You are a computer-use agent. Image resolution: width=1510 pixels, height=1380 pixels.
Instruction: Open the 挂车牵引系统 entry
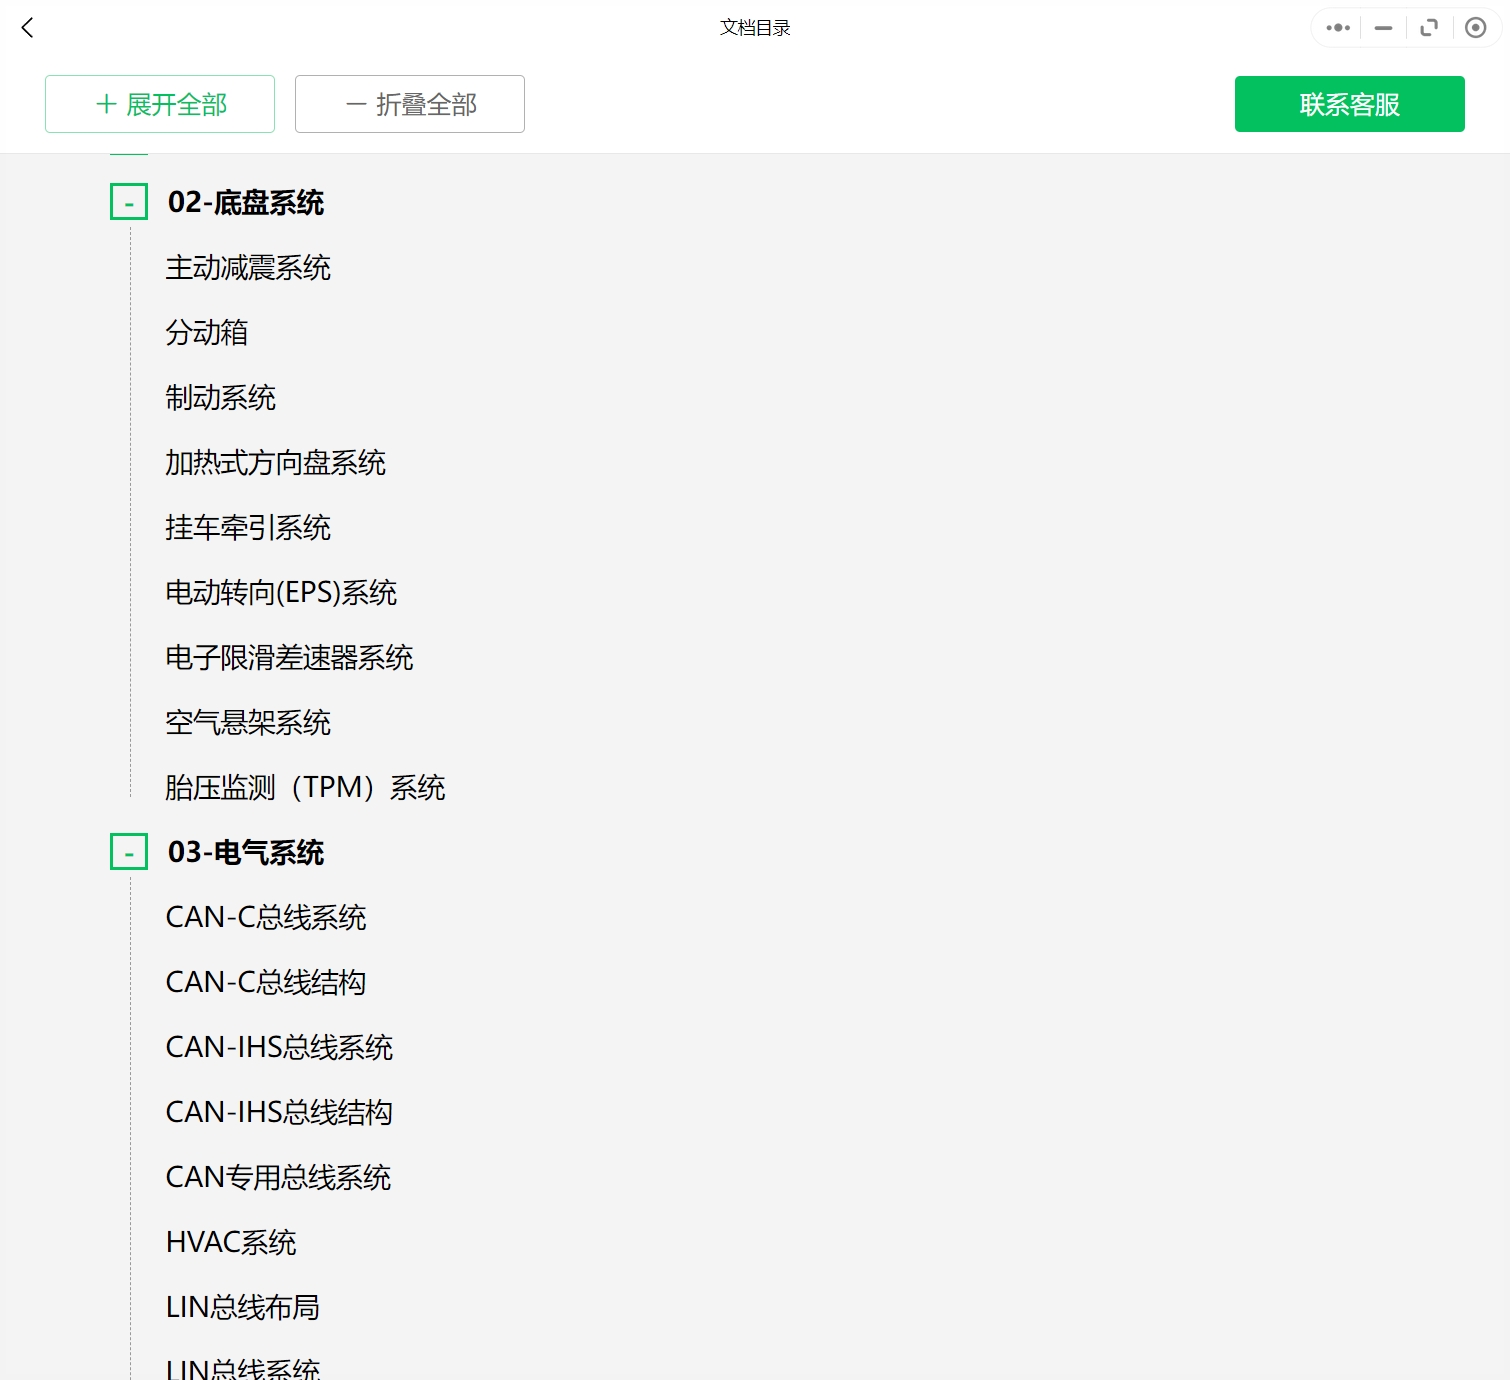click(247, 528)
